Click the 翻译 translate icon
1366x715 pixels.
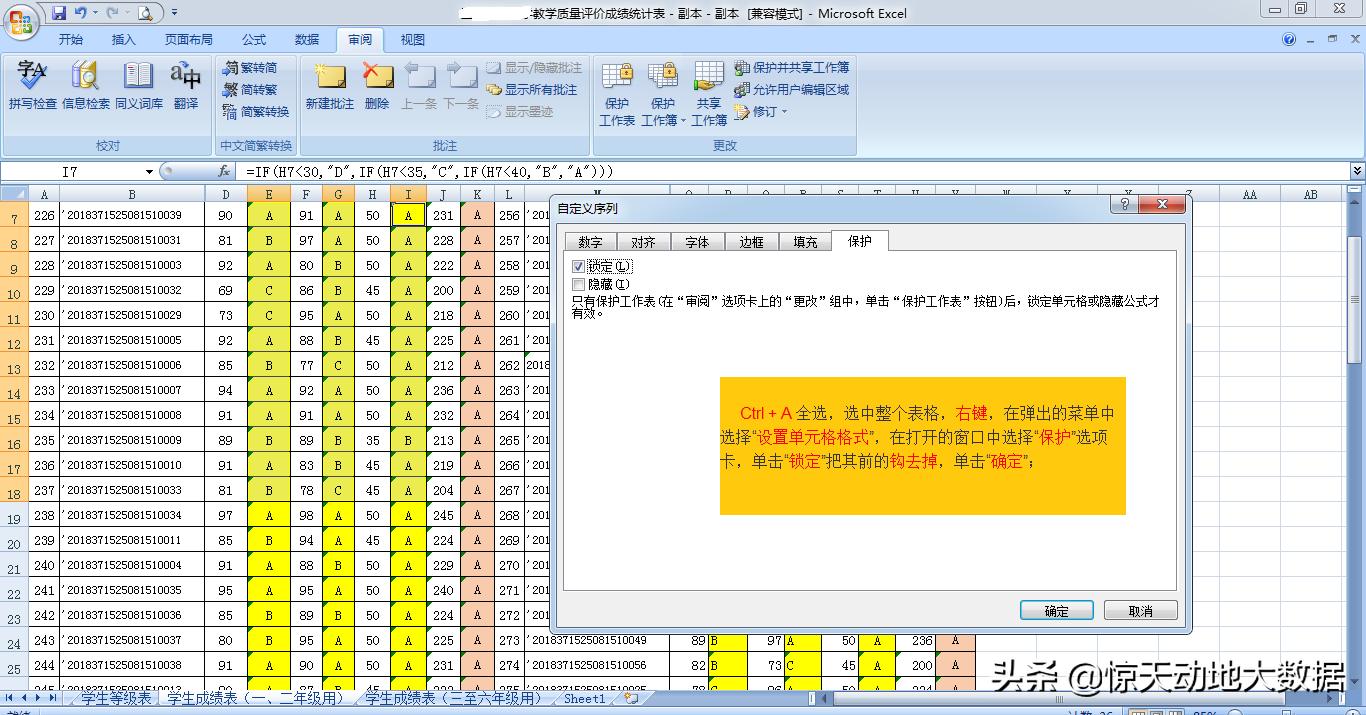(186, 88)
